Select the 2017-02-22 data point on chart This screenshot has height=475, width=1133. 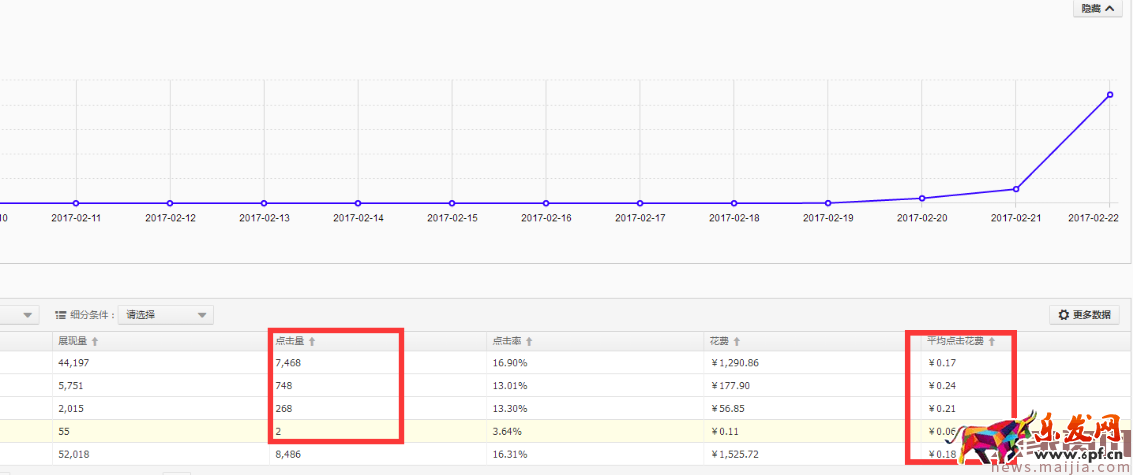click(1110, 95)
